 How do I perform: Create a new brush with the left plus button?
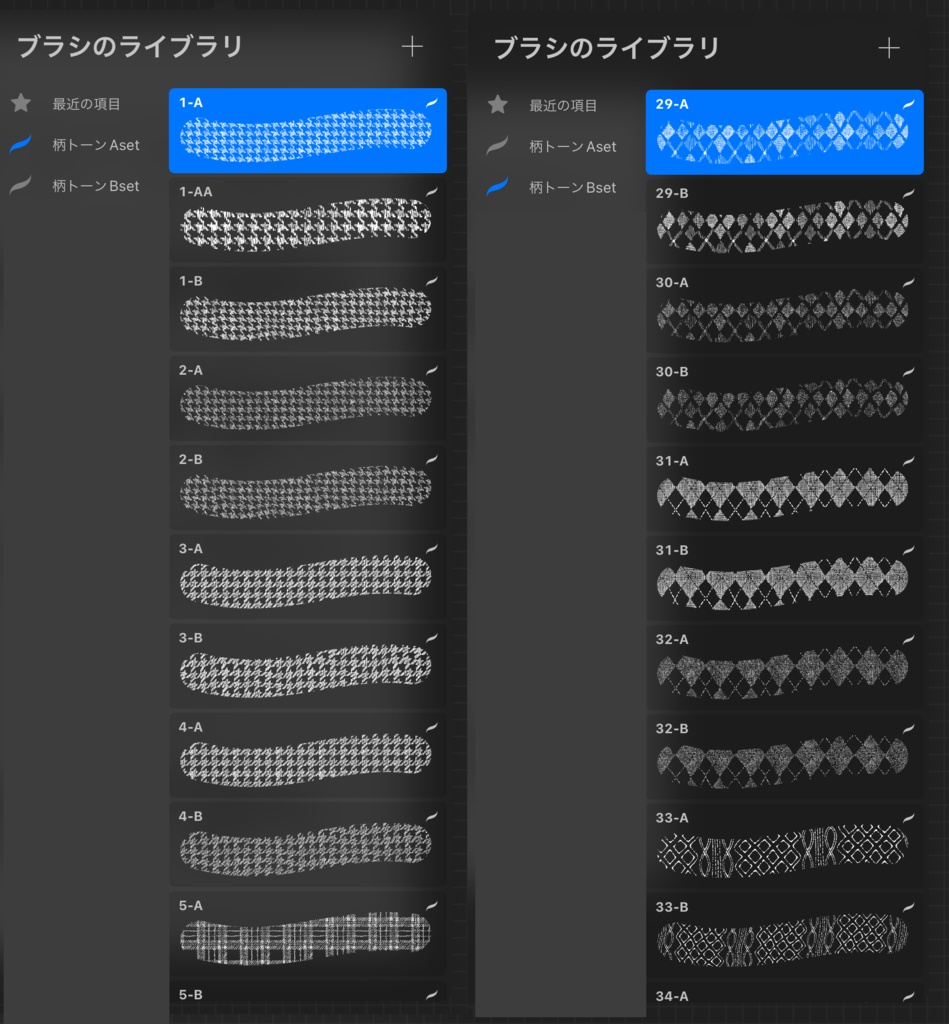(411, 46)
